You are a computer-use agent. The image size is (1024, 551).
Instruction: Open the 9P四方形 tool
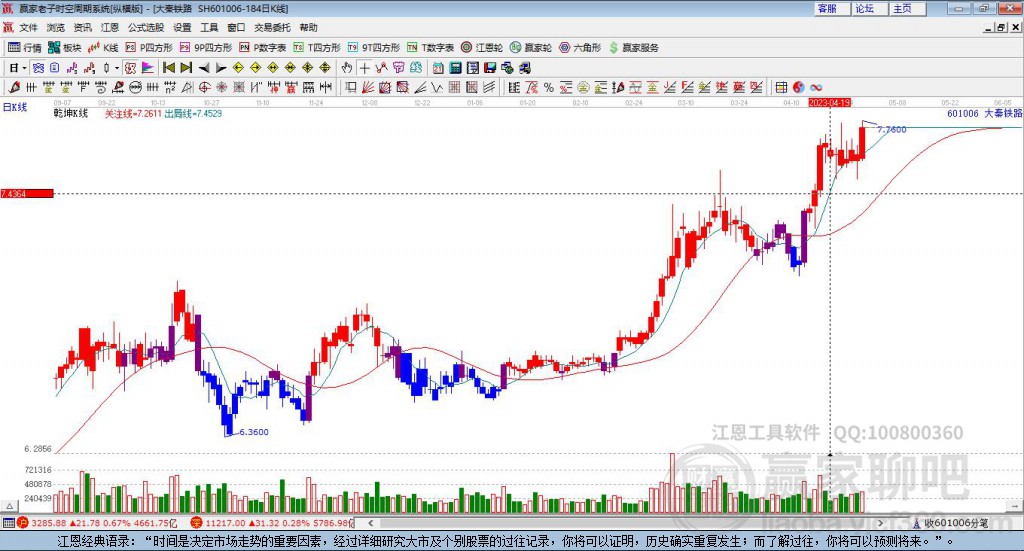point(205,48)
